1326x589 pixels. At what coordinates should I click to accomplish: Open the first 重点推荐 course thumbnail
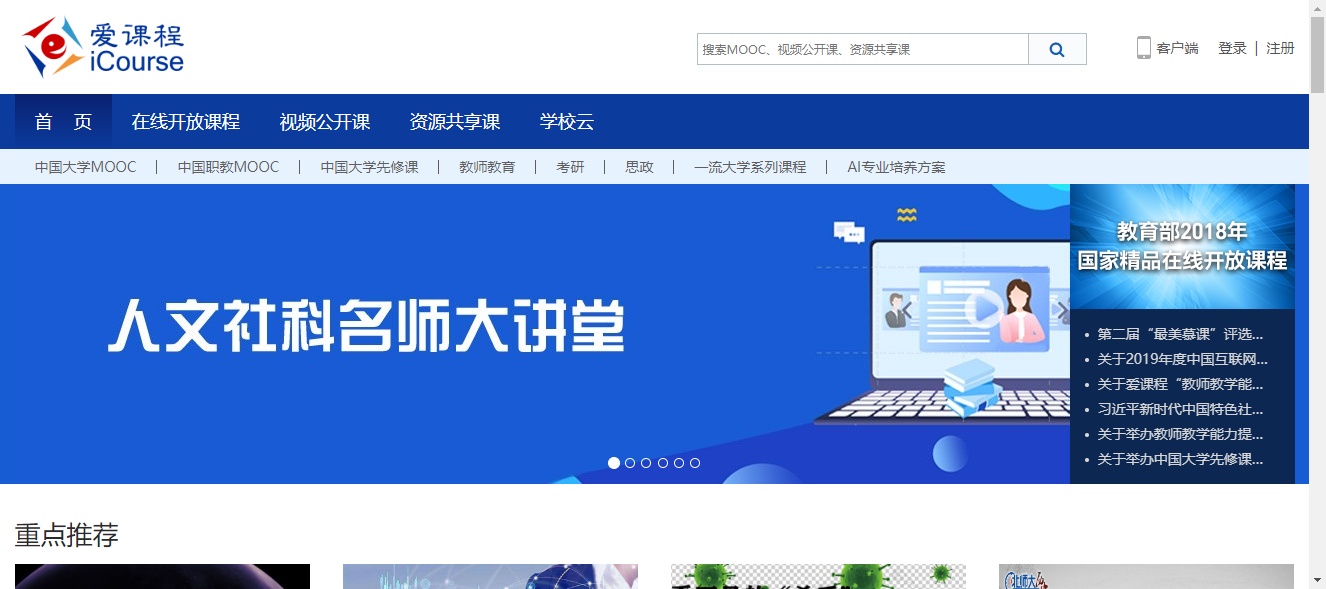pos(161,577)
